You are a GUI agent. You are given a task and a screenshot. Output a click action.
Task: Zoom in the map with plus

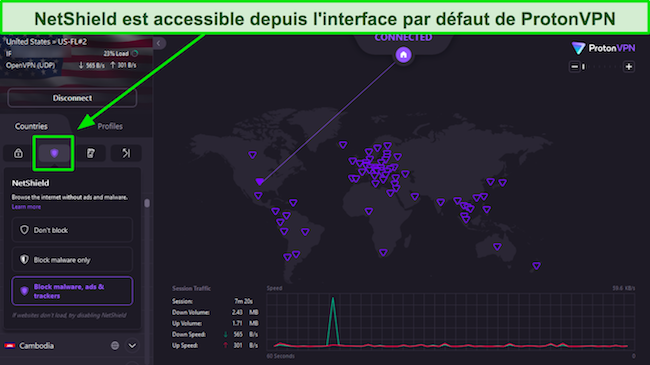(628, 66)
